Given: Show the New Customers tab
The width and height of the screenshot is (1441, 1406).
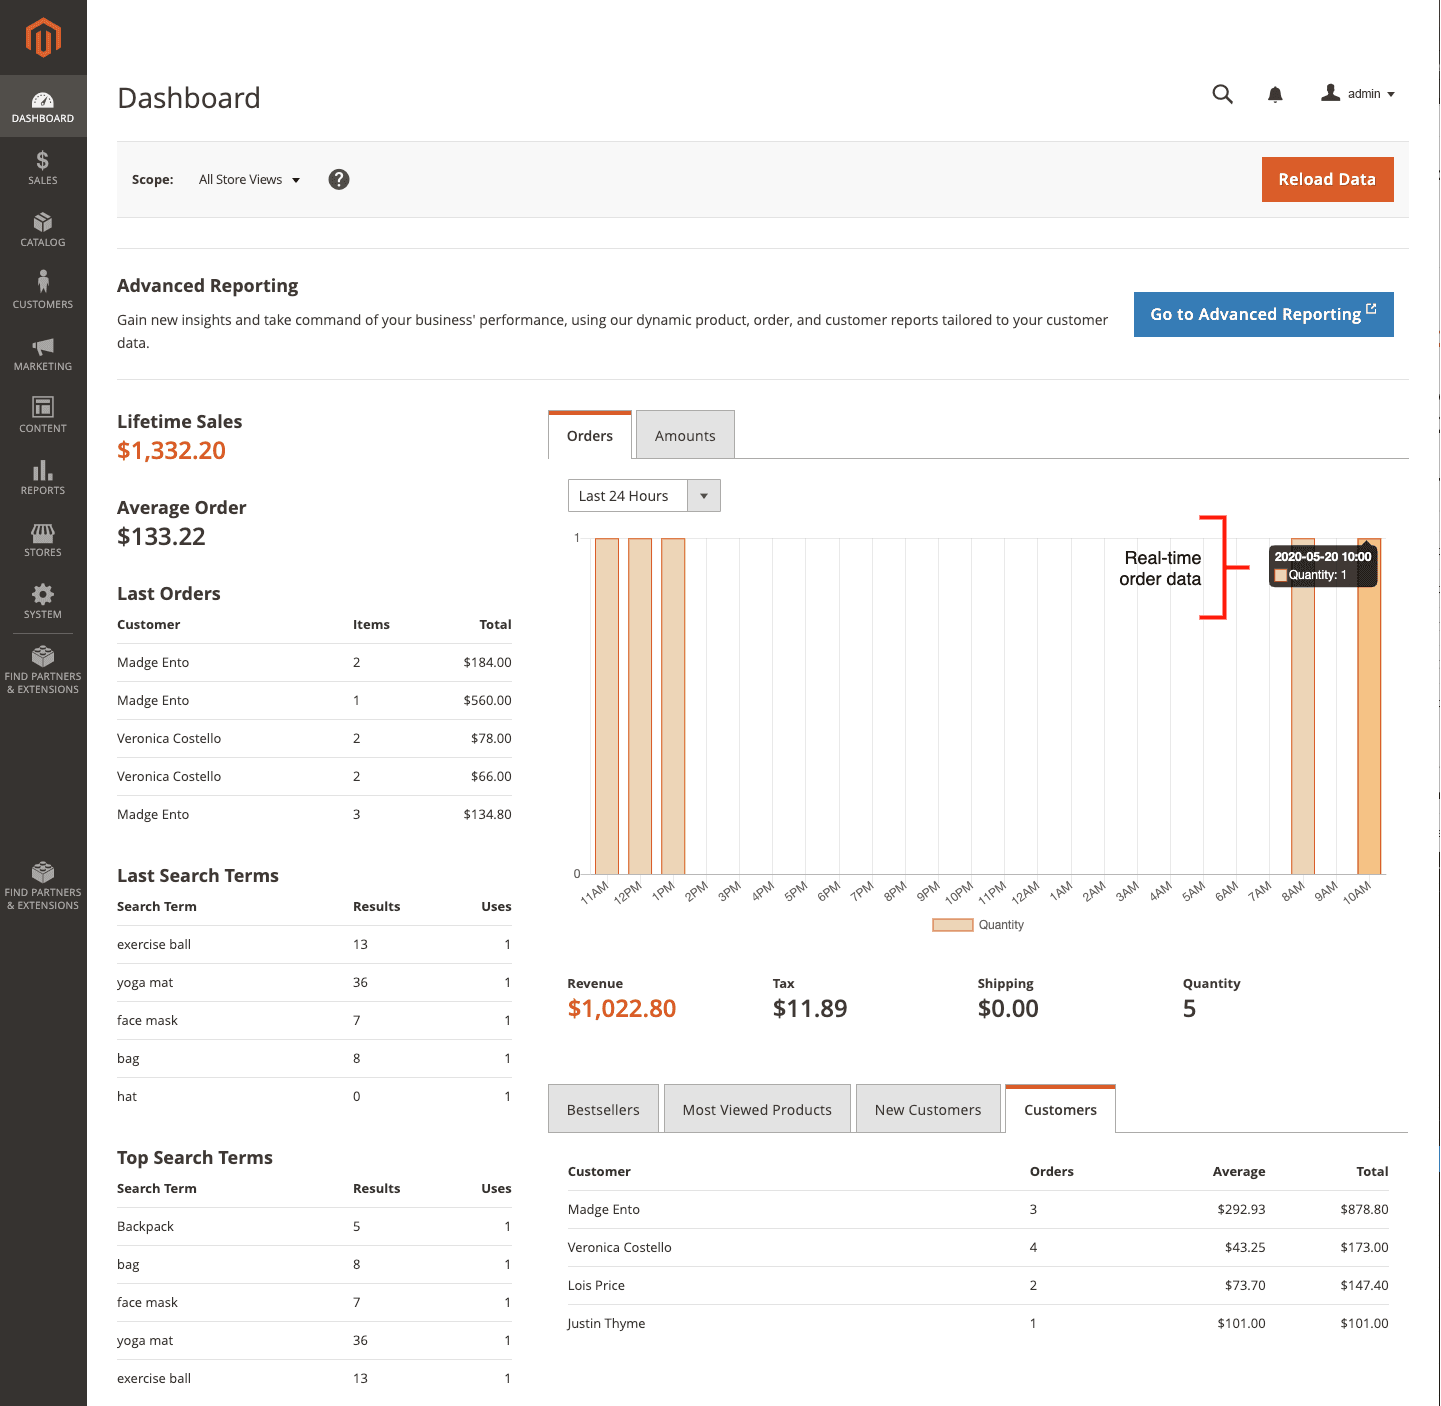Looking at the screenshot, I should click(928, 1108).
